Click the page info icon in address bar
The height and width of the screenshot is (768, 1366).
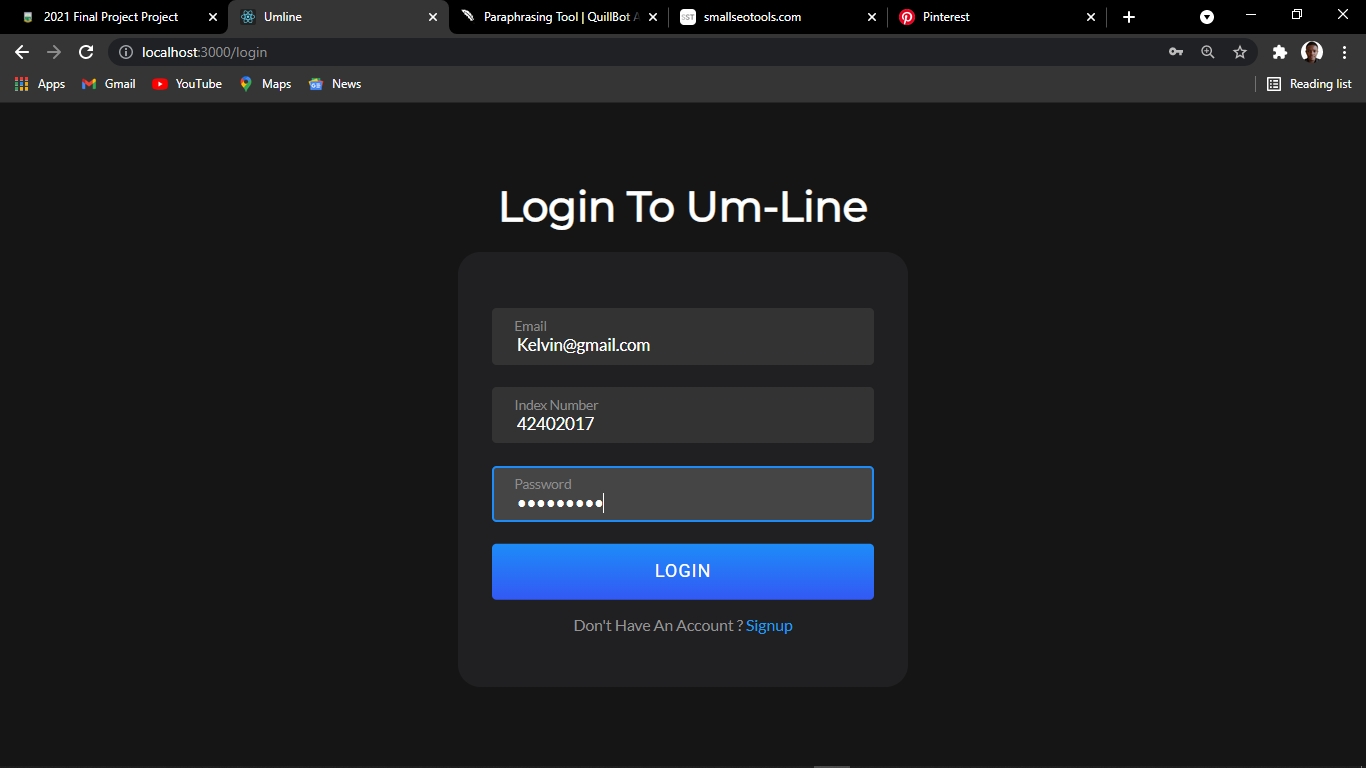(125, 52)
